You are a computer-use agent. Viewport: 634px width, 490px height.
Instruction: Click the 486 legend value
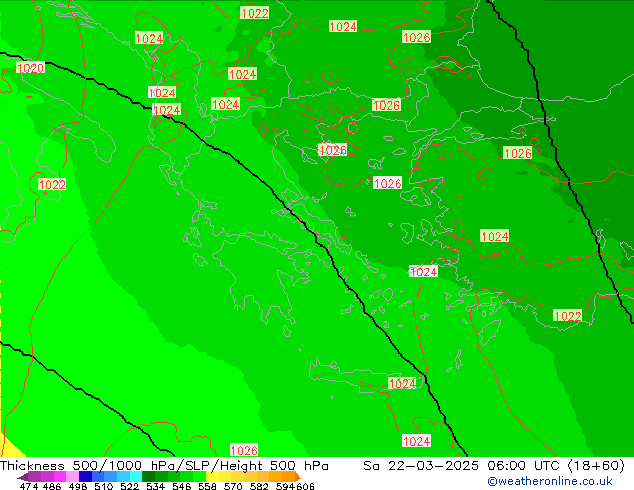click(52, 486)
